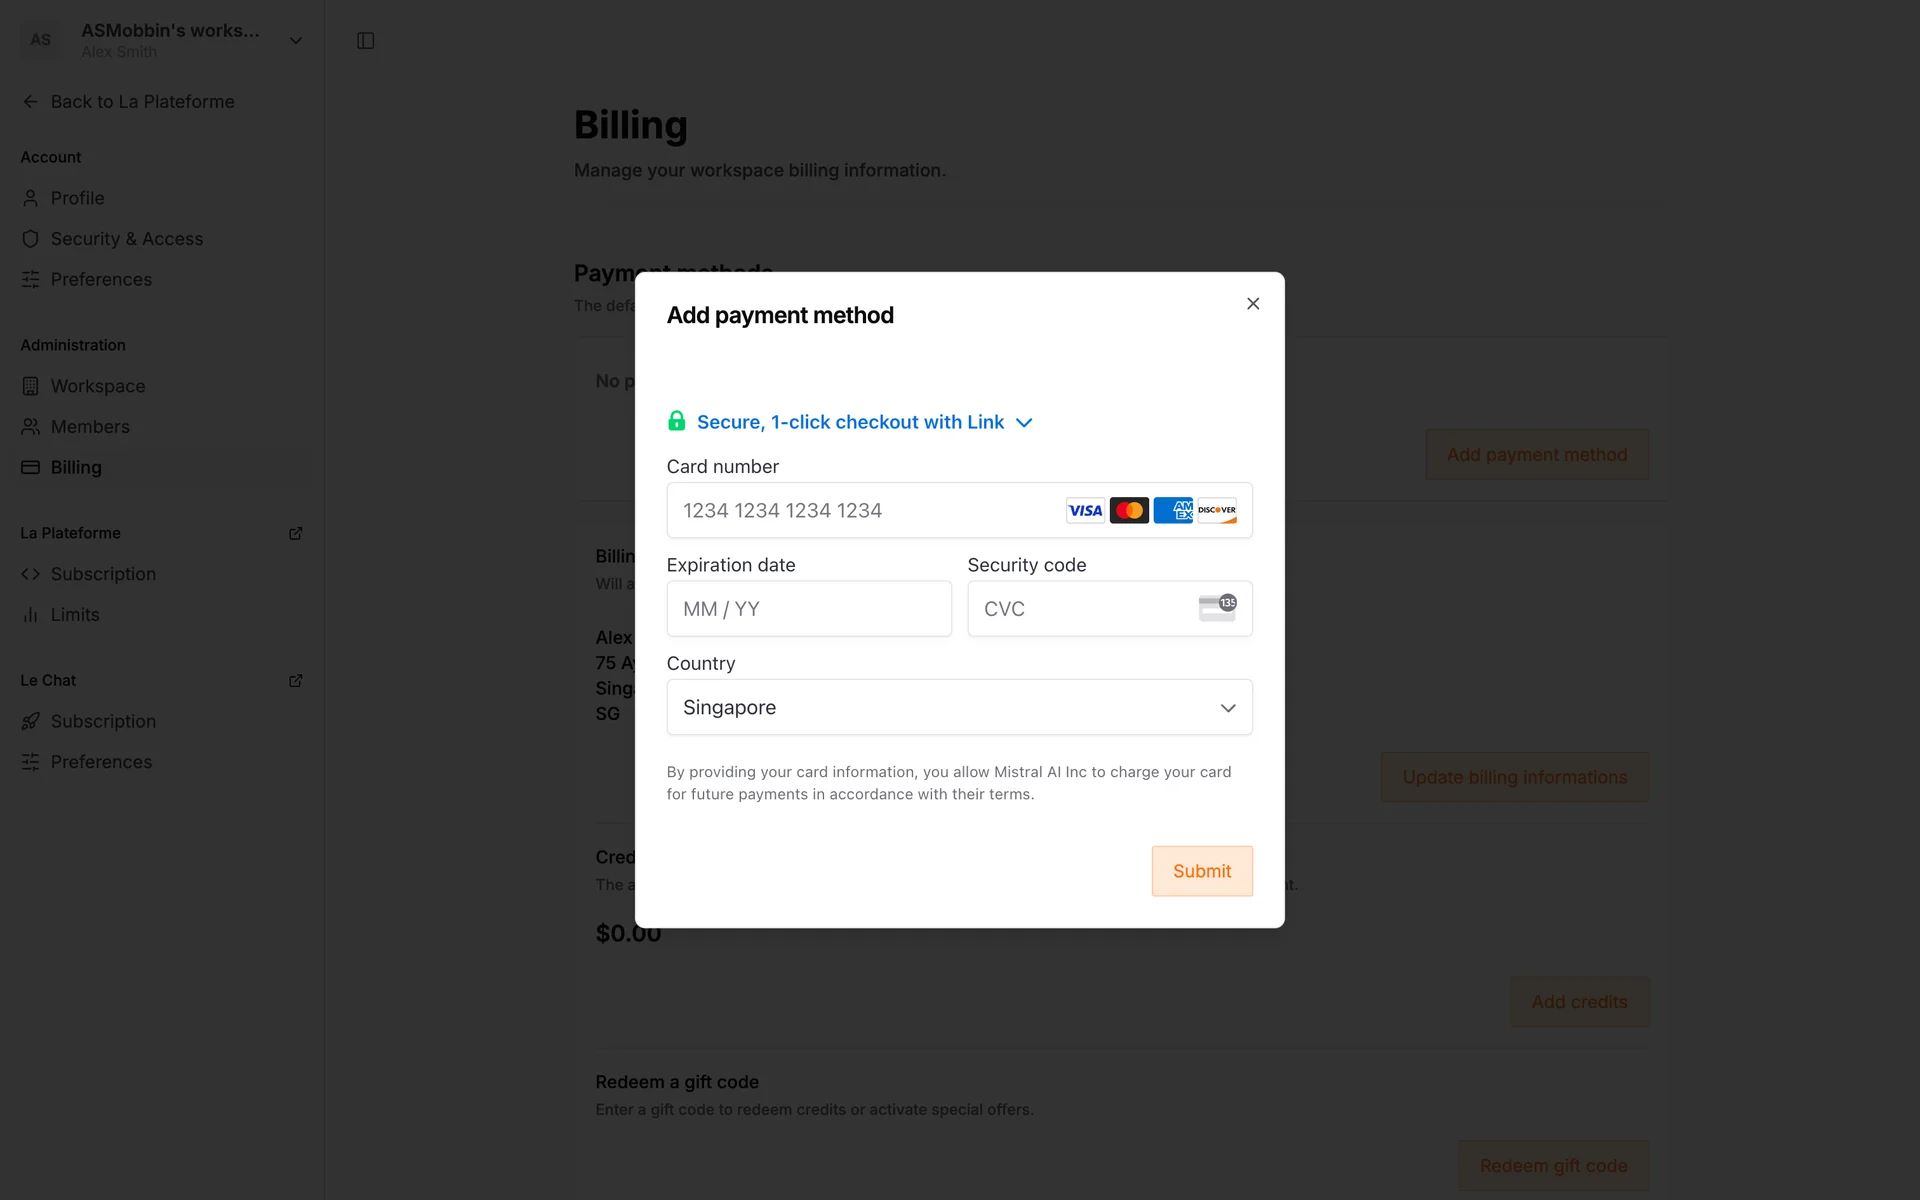1920x1200 pixels.
Task: Open Limits under La Plateforme
Action: coord(75,615)
